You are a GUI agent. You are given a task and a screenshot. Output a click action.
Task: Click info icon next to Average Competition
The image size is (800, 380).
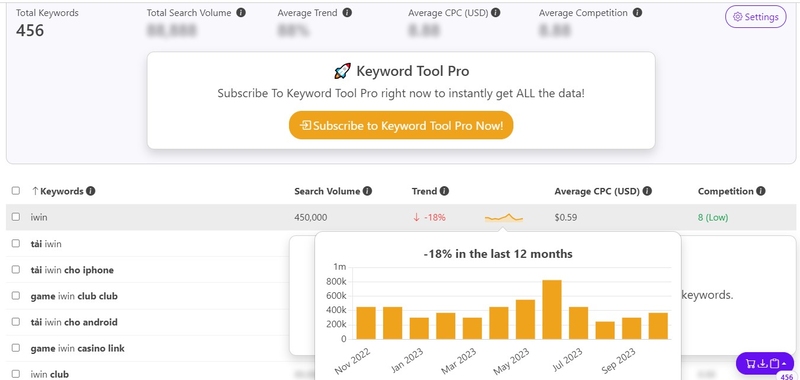(637, 13)
